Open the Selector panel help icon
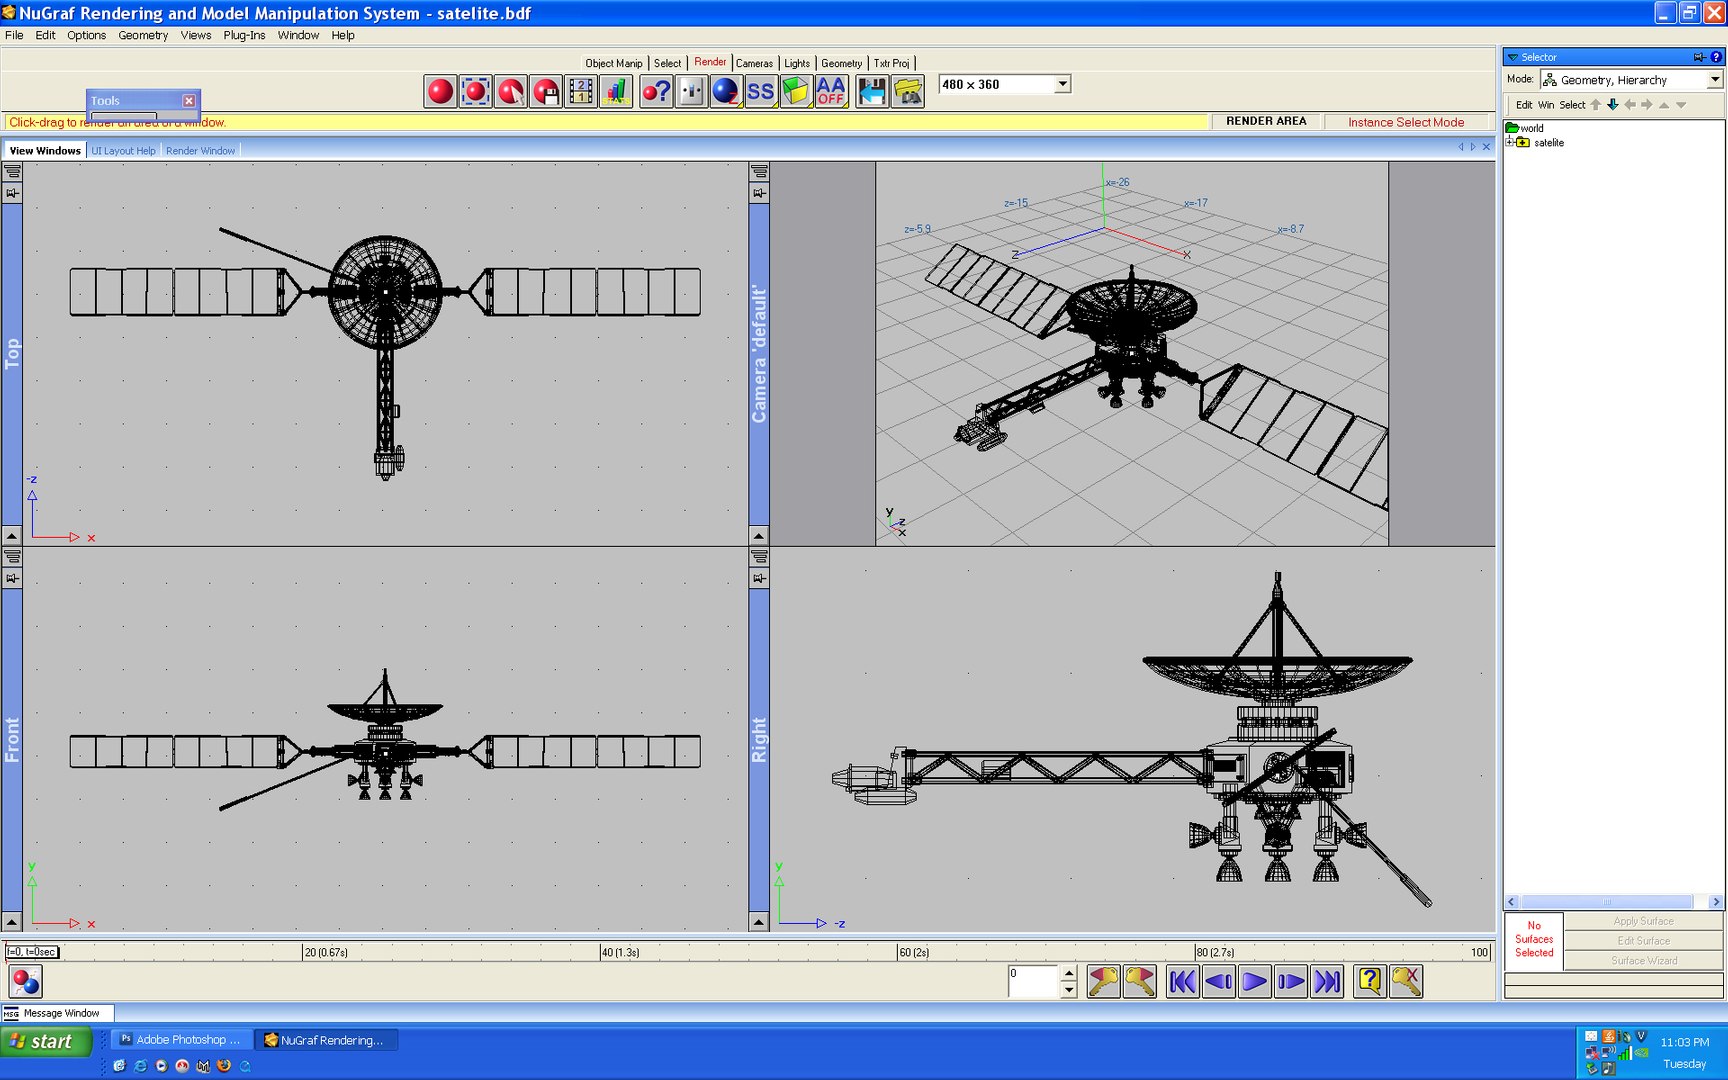Screen dimensions: 1728x1080 pos(1716,57)
